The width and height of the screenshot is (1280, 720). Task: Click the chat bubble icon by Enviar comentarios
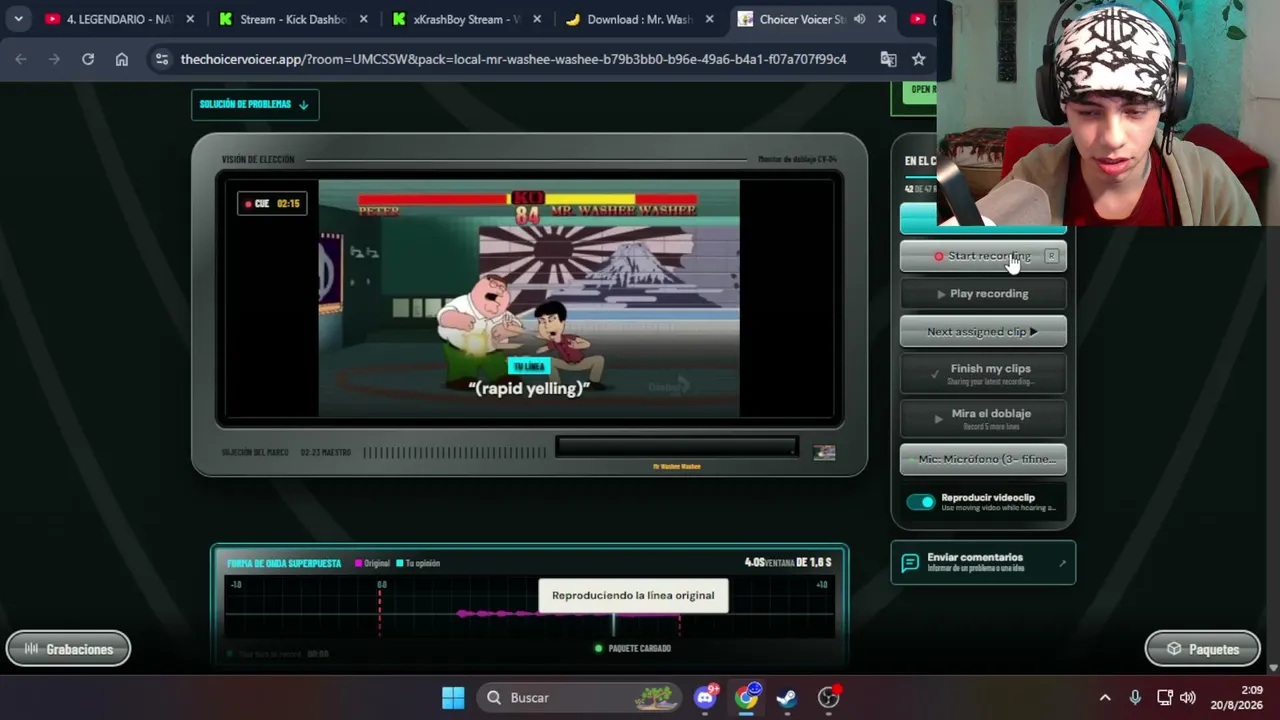click(910, 563)
